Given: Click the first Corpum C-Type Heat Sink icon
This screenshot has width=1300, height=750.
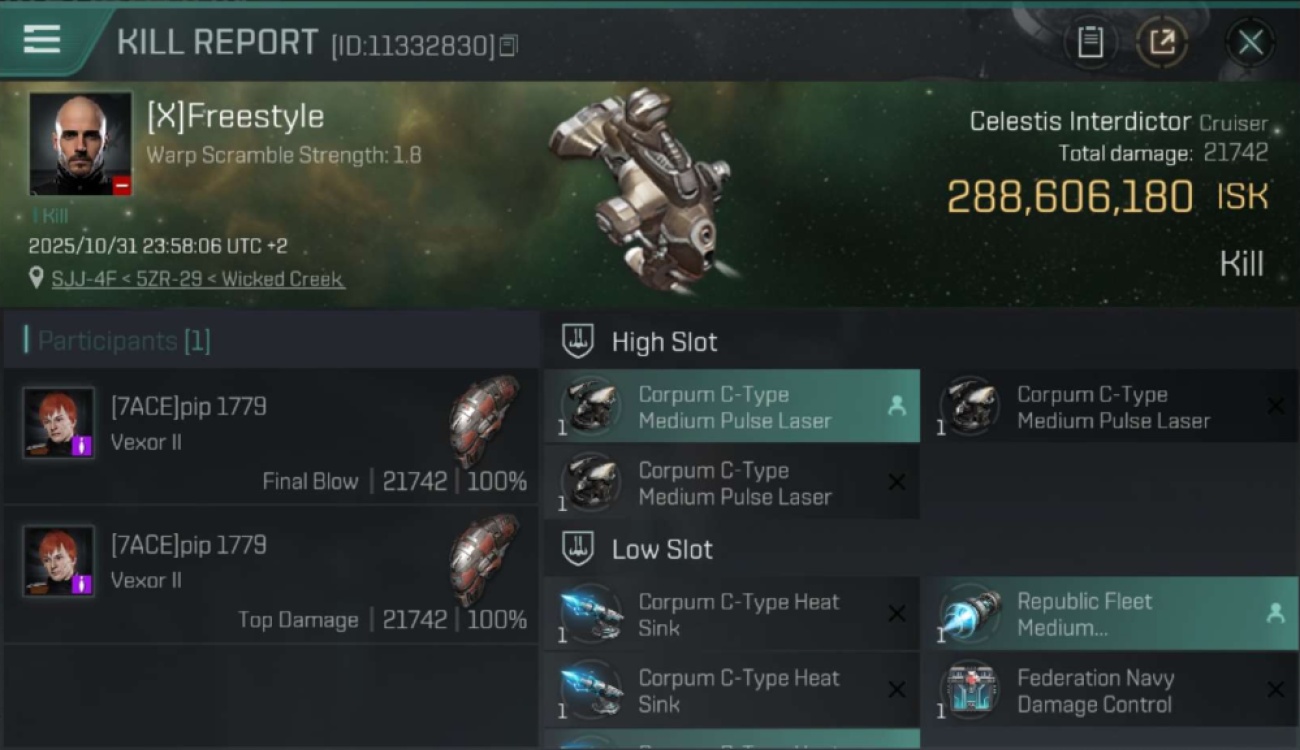Looking at the screenshot, I should tap(591, 614).
